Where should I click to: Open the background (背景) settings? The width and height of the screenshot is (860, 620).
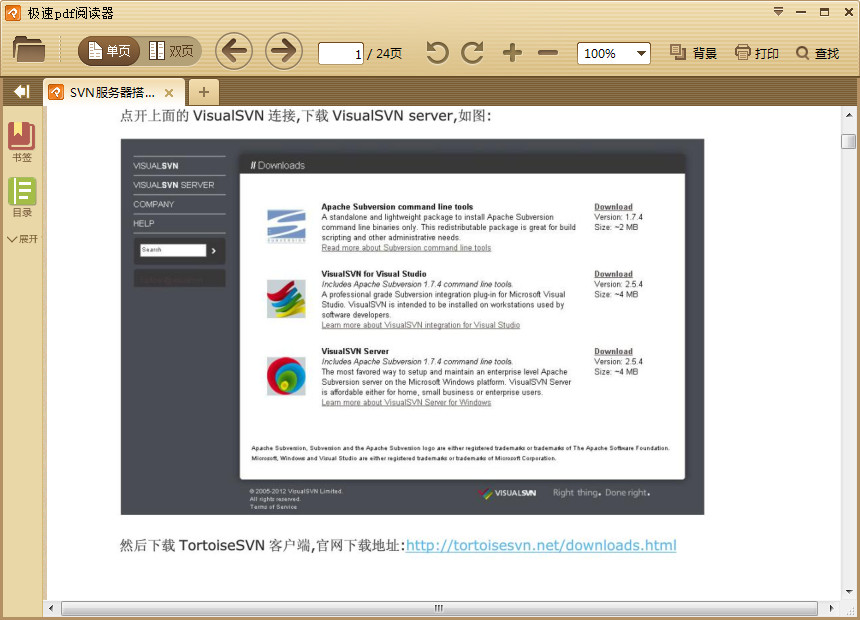pos(693,53)
